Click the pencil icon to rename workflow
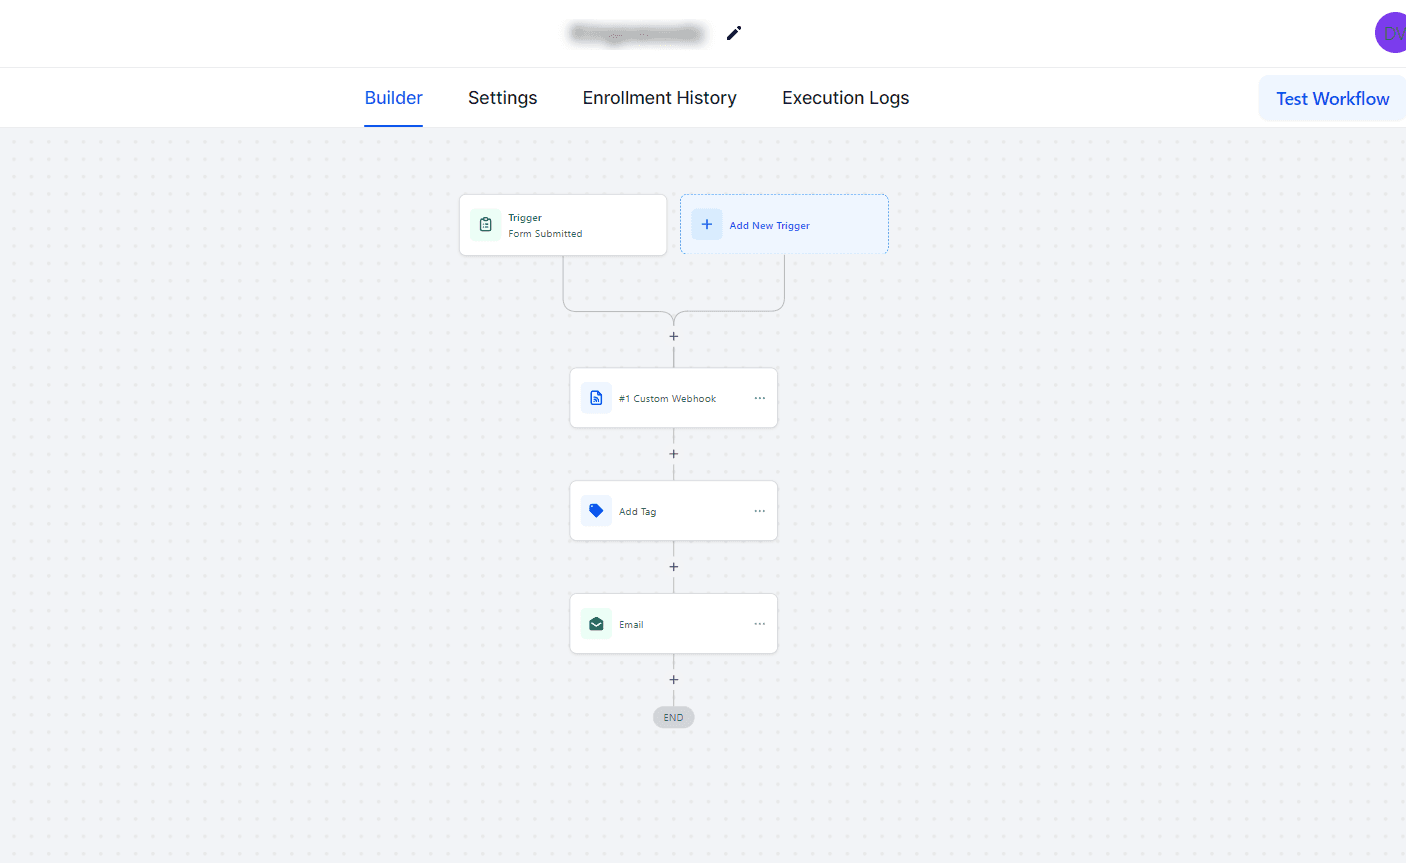The height and width of the screenshot is (863, 1406). pos(734,33)
